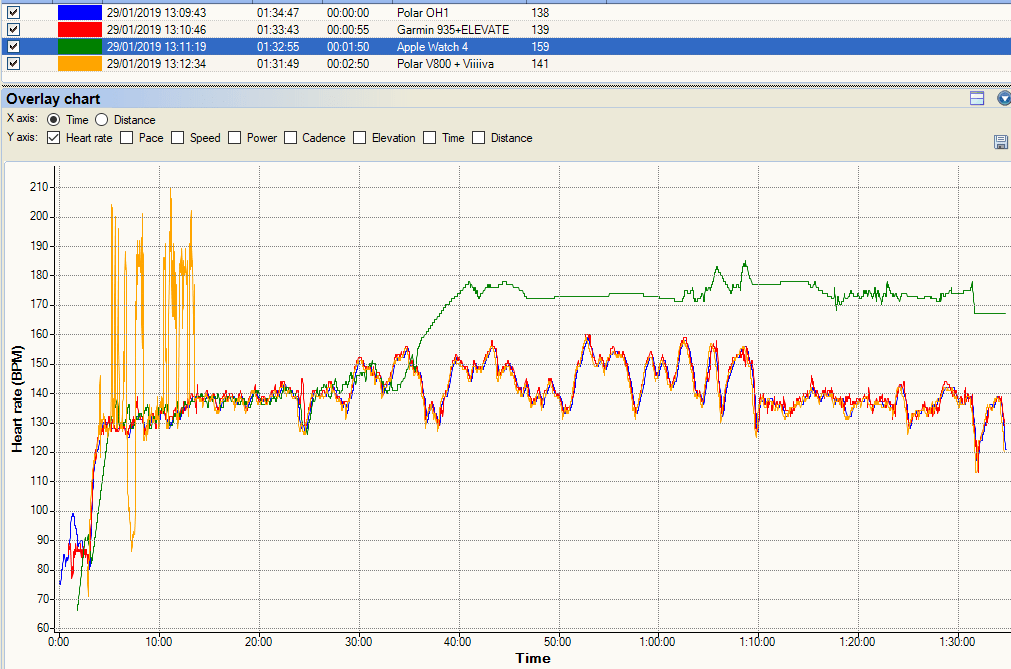Image resolution: width=1011 pixels, height=669 pixels.
Task: Select the Time radio button for X axis
Action: [54, 120]
